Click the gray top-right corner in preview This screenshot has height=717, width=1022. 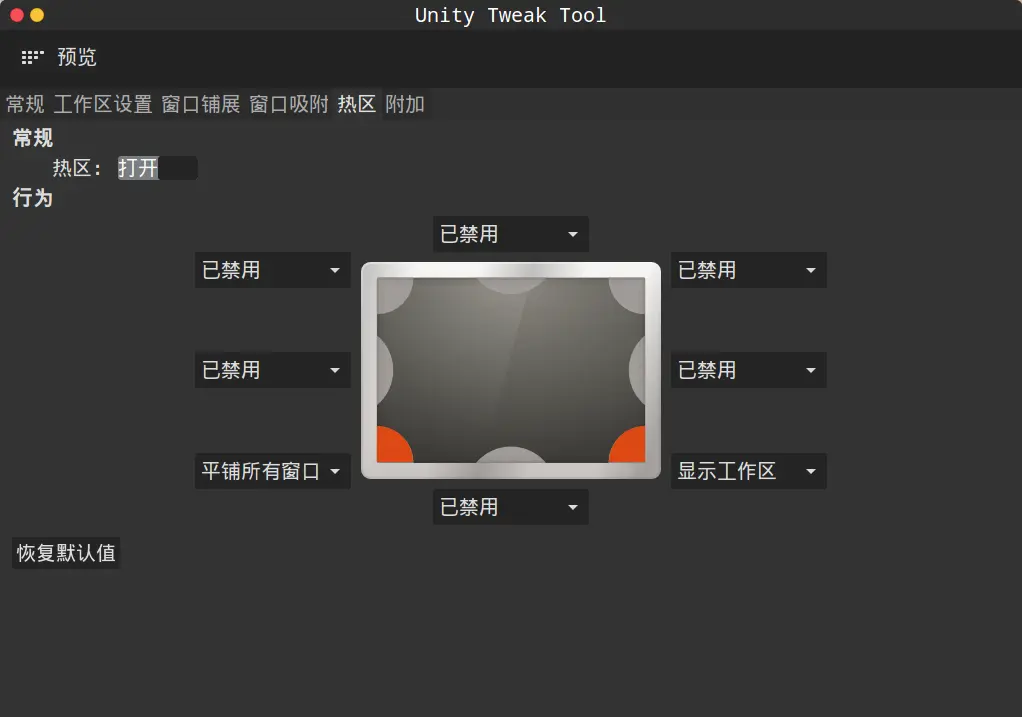(630, 293)
